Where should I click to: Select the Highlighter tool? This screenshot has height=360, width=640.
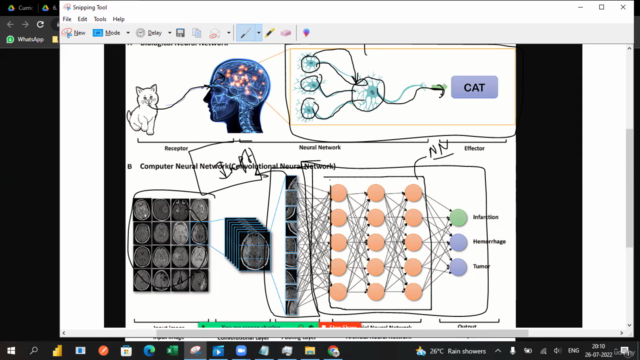coord(269,33)
